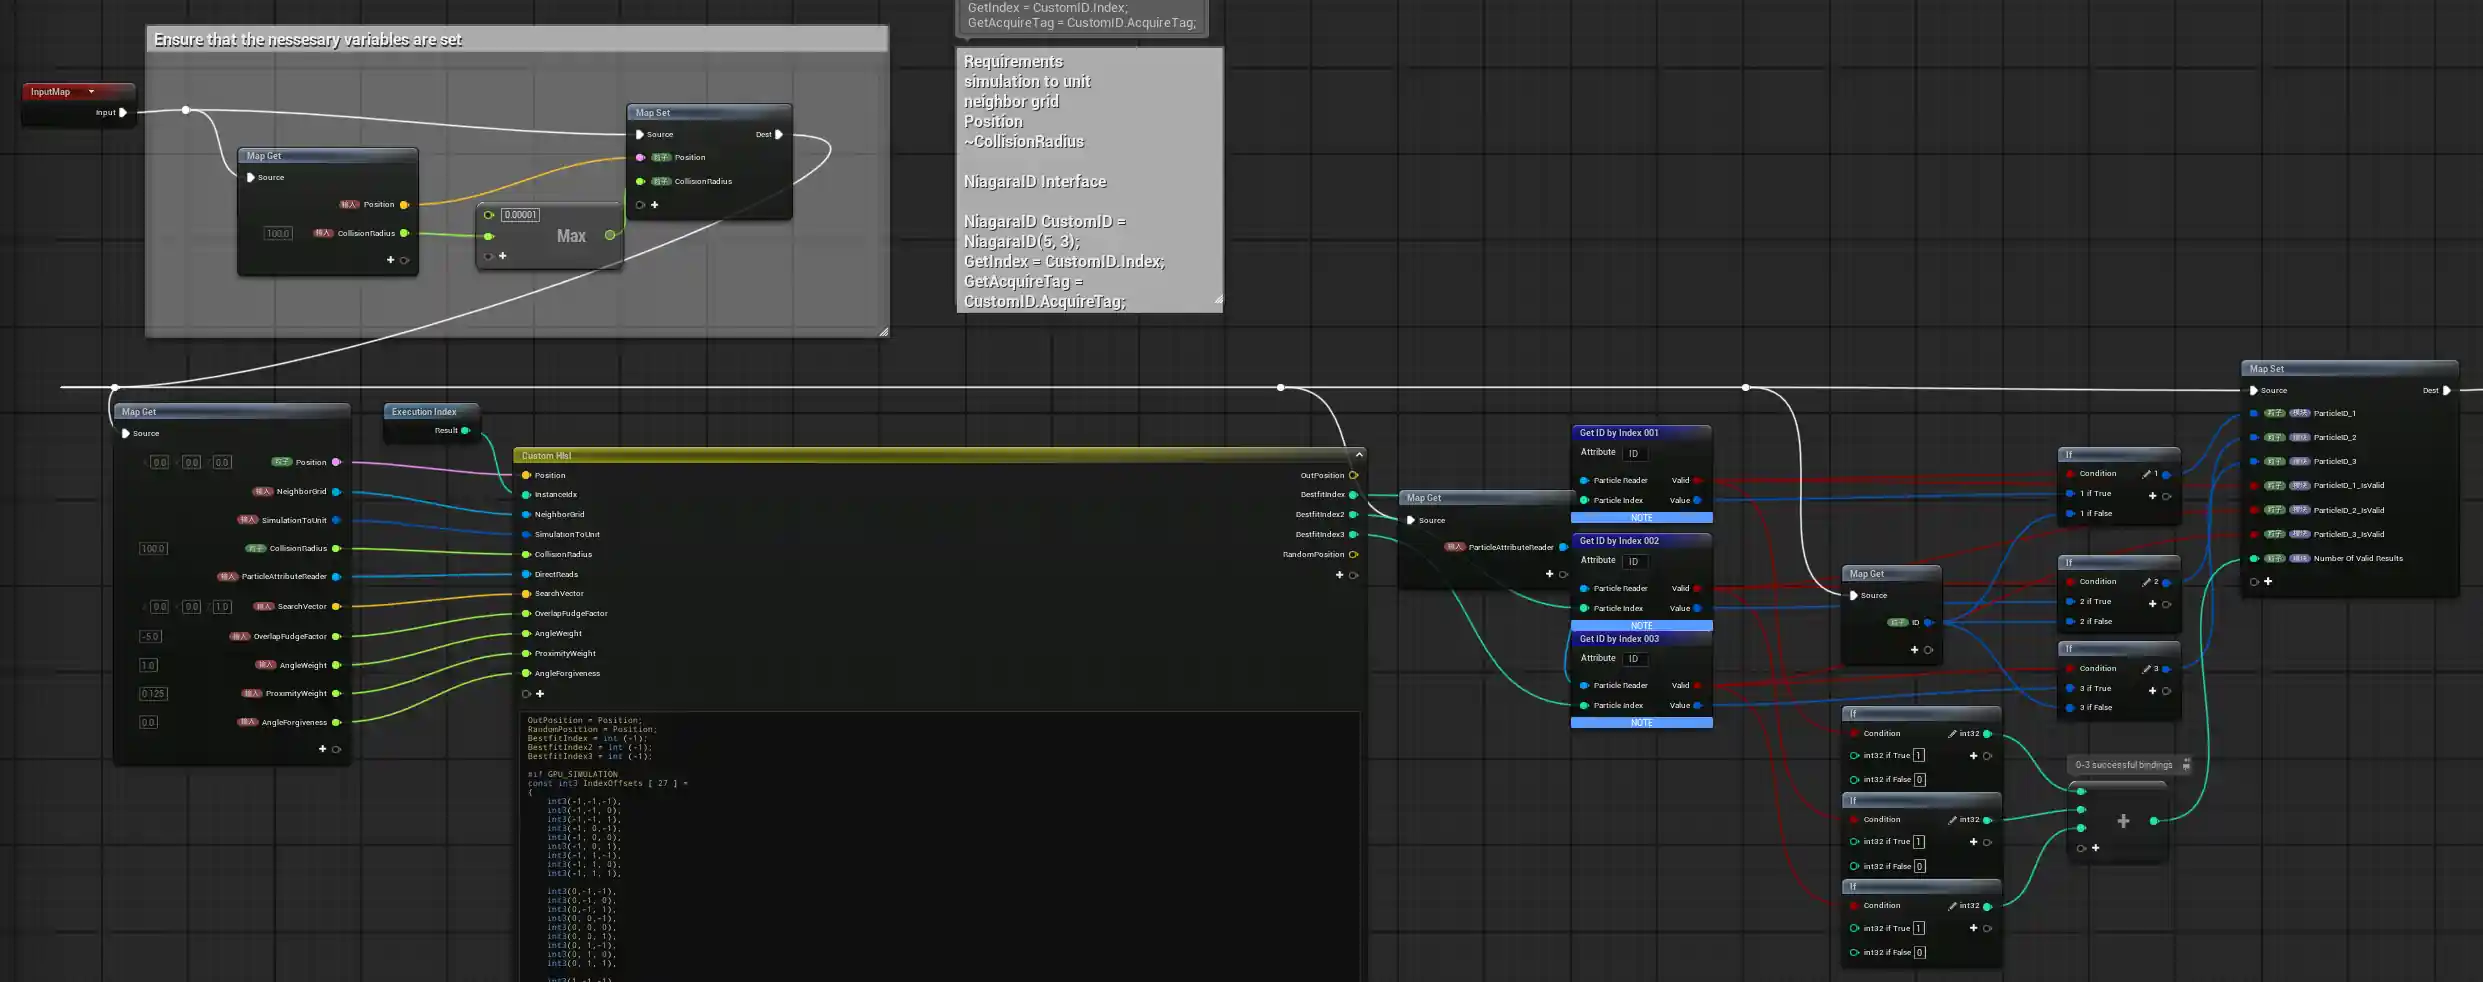Click the pin icon on '0-3 successful bindings' comment

pyautogui.click(x=2186, y=765)
